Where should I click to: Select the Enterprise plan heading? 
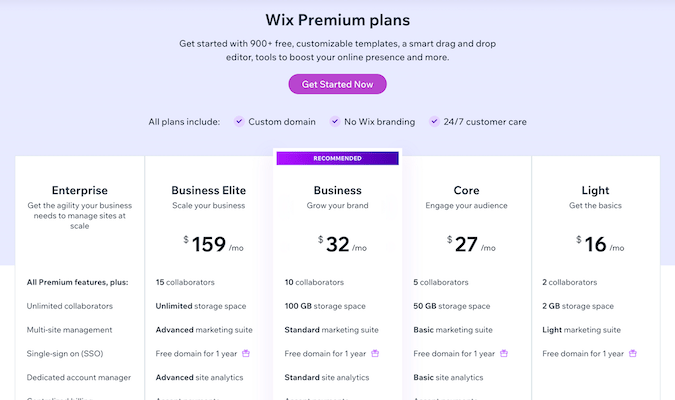click(80, 190)
